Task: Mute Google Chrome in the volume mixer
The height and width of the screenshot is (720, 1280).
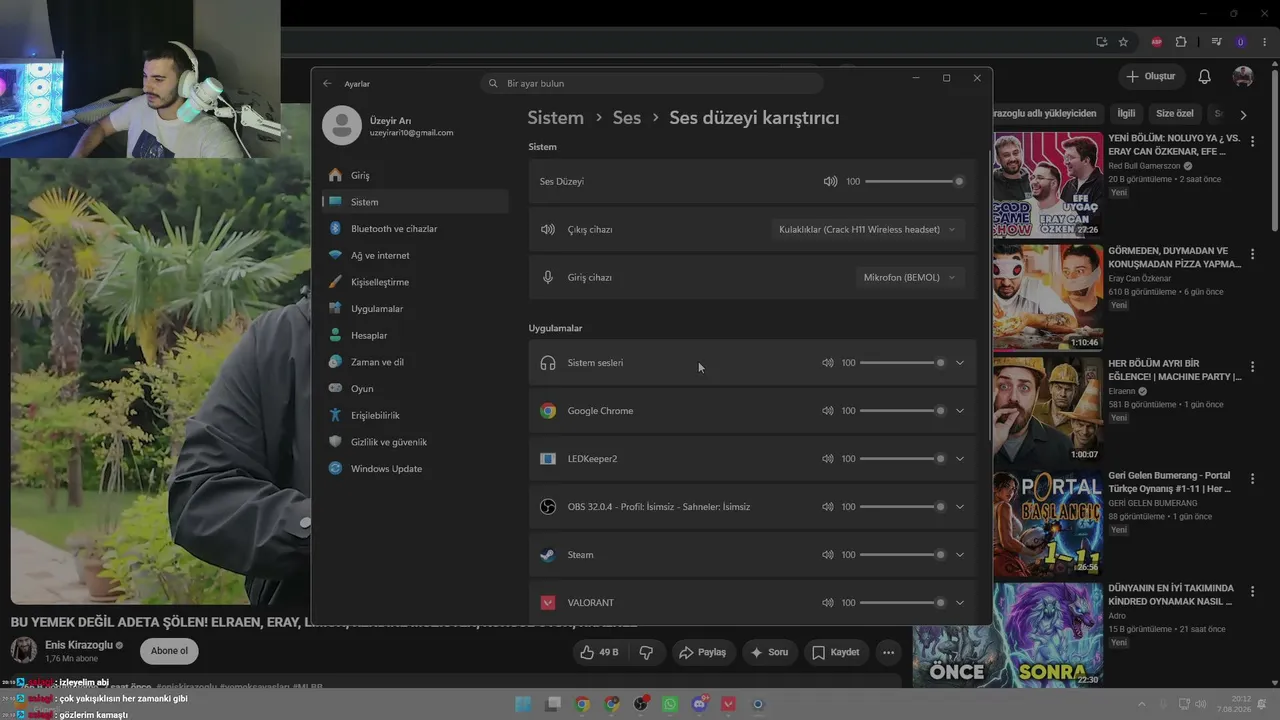Action: (x=827, y=411)
